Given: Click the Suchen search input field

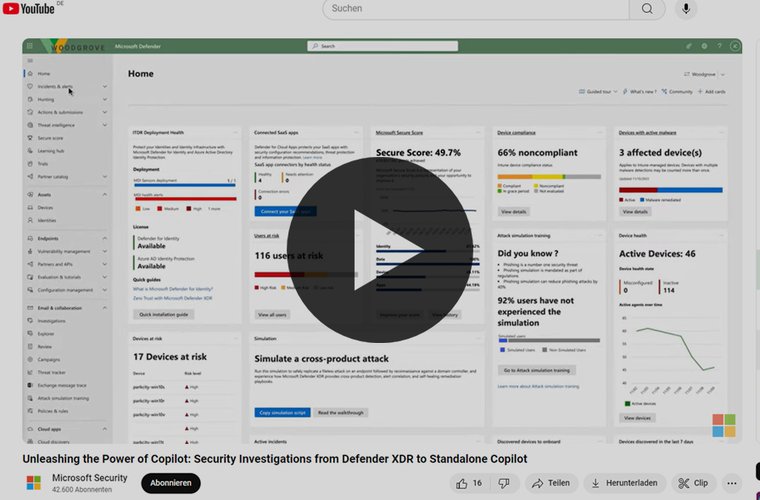Looking at the screenshot, I should coord(475,8).
